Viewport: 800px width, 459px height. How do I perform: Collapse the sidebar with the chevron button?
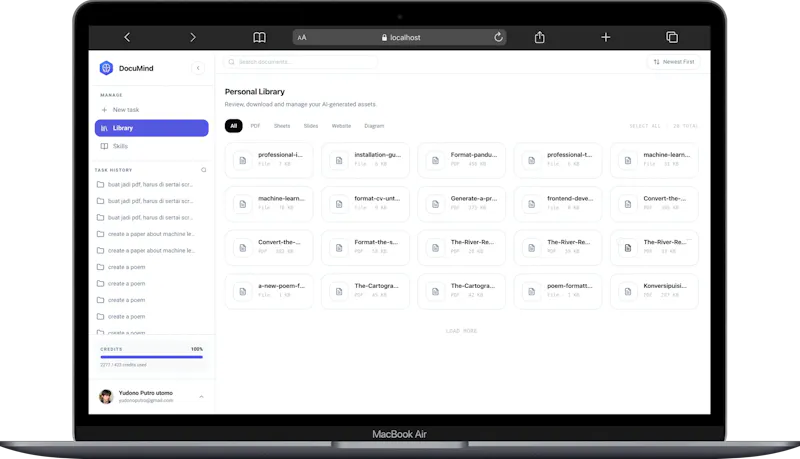point(198,68)
